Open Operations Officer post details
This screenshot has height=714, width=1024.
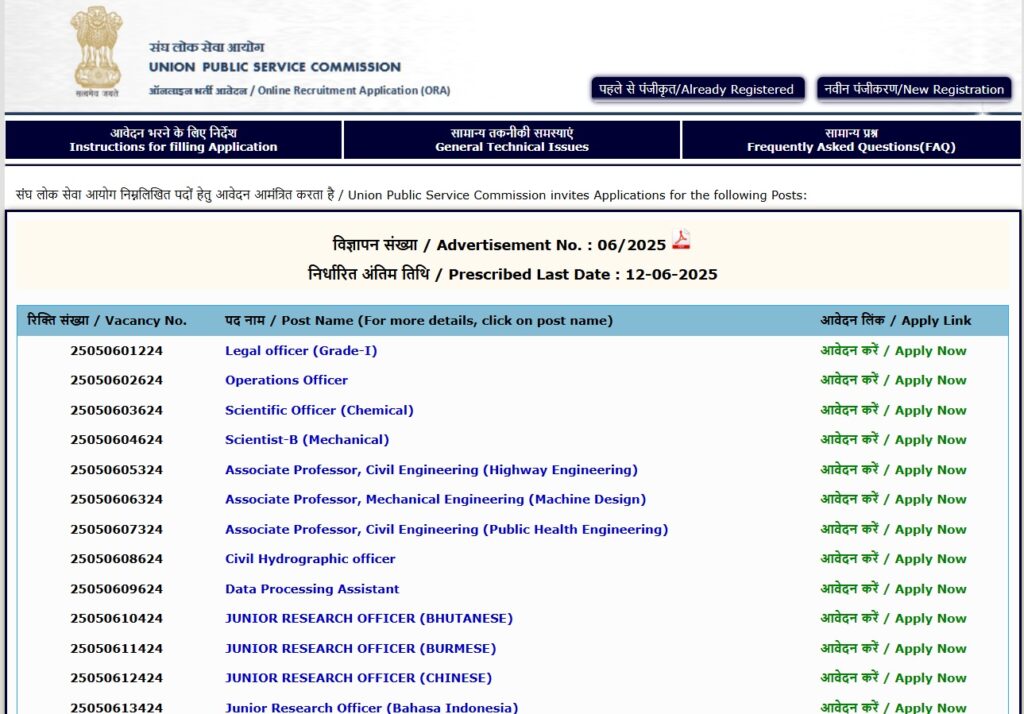click(286, 380)
